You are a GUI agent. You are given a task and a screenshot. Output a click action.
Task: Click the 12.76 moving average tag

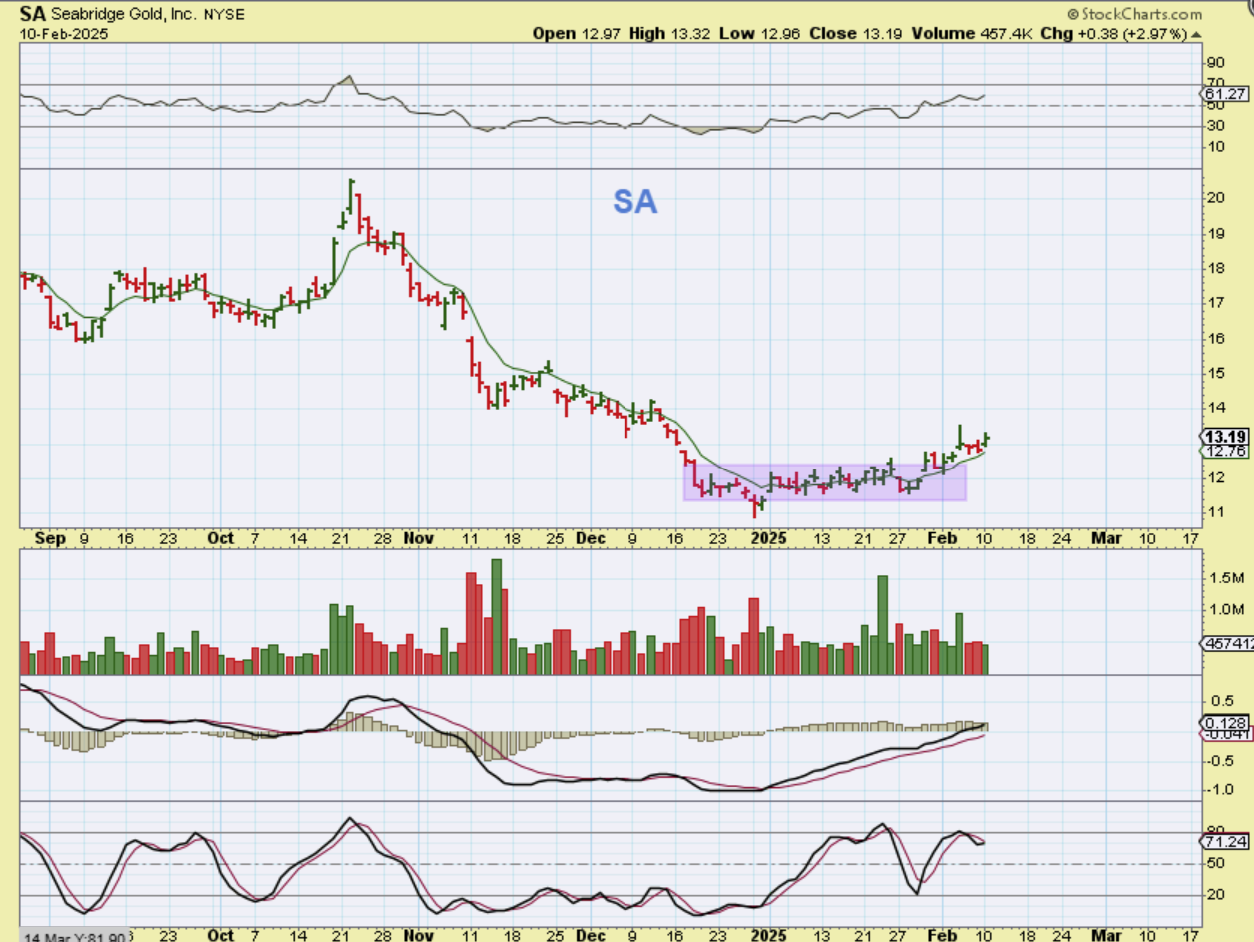click(1226, 451)
